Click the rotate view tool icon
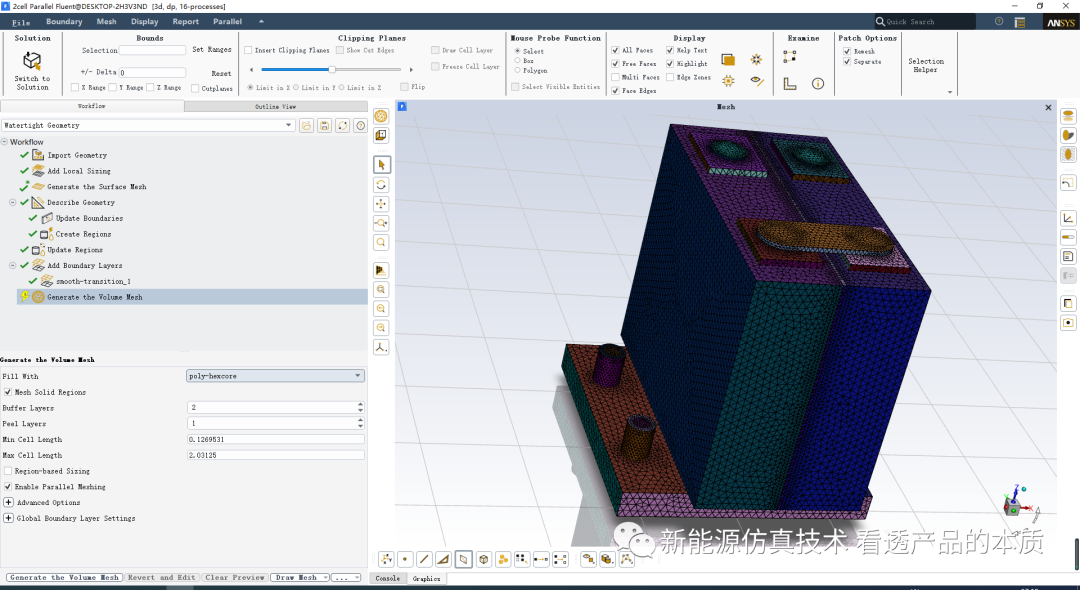 [381, 184]
